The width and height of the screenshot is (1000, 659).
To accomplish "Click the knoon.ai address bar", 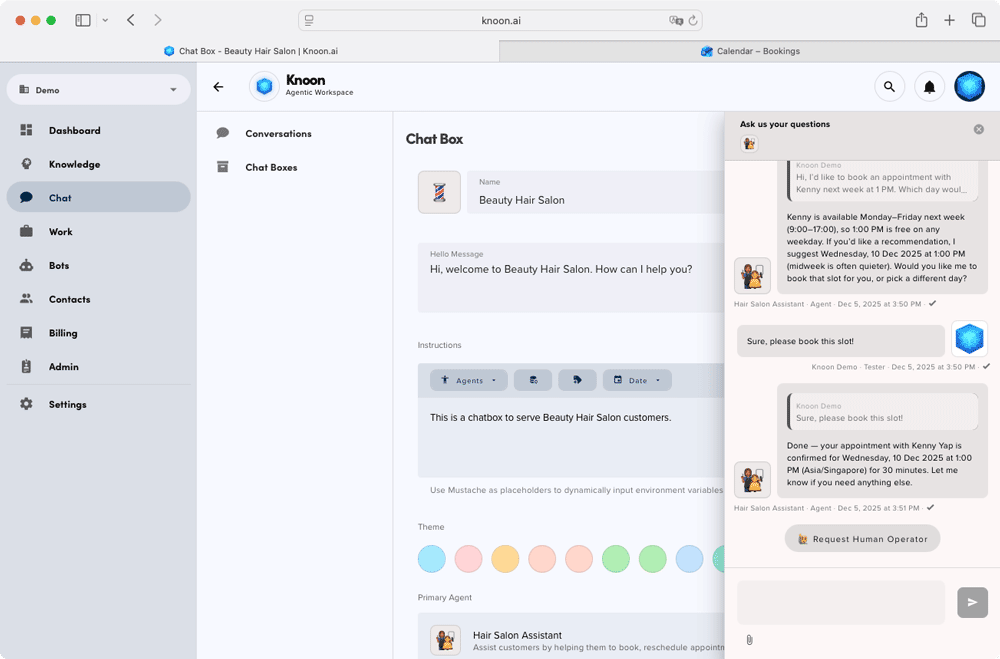I will tap(501, 20).
